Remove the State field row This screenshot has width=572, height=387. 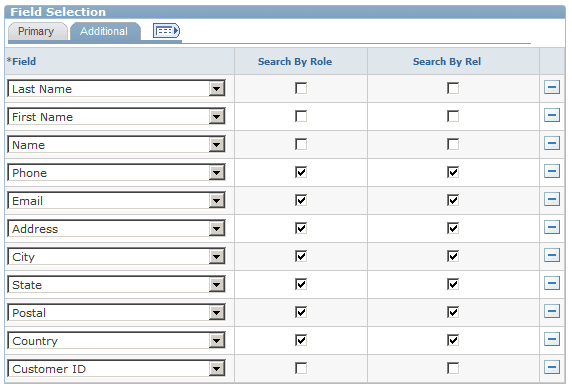(552, 283)
